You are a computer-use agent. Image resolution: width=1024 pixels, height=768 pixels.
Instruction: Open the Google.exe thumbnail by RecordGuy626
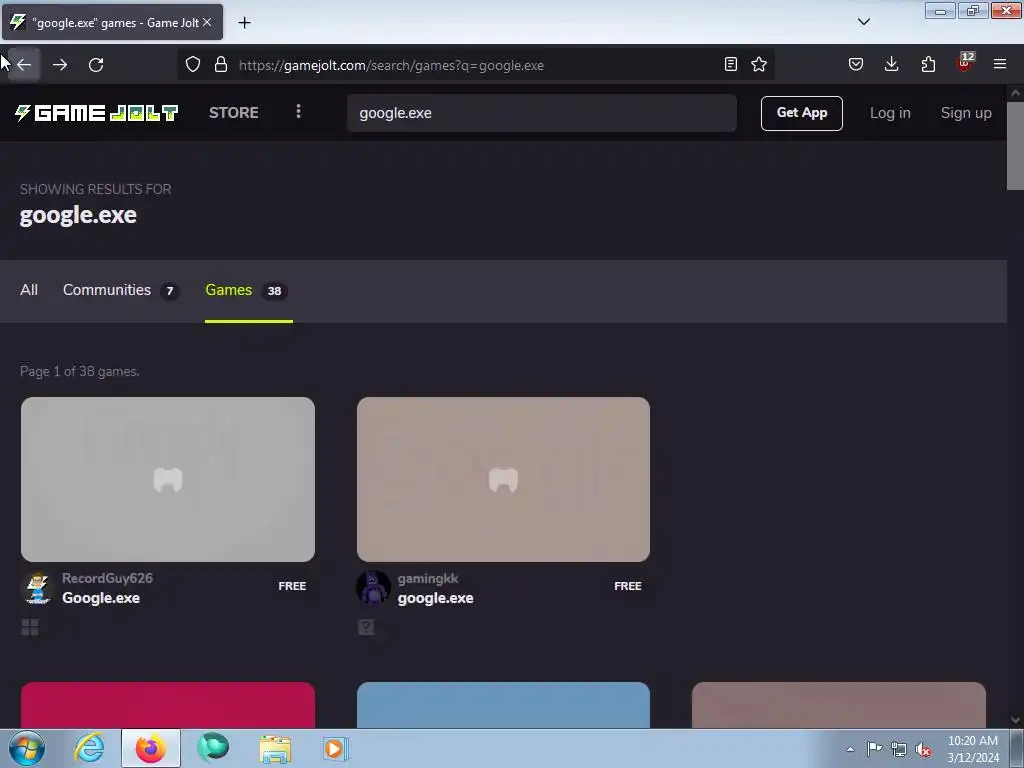(168, 479)
